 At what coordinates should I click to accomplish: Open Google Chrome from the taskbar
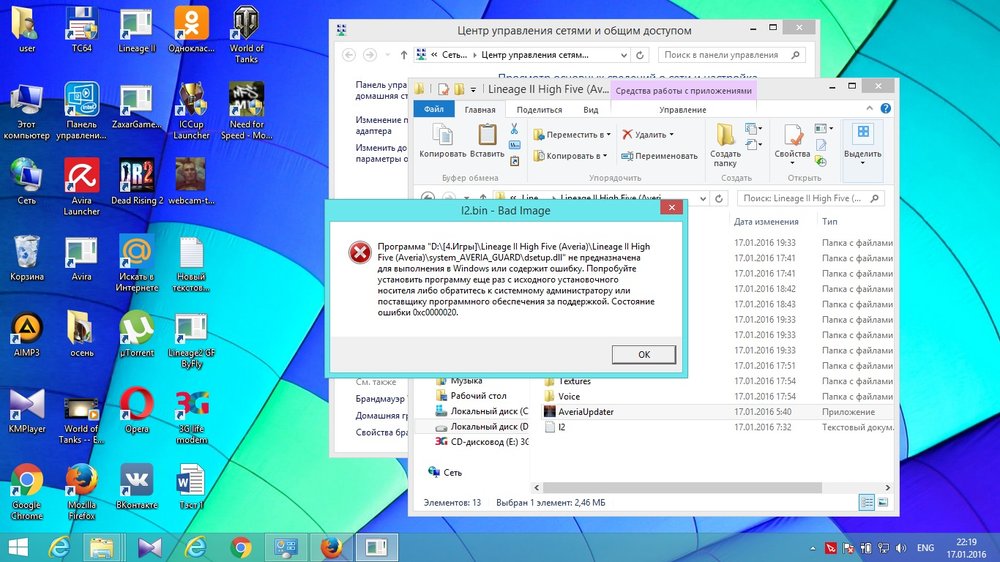tap(240, 547)
